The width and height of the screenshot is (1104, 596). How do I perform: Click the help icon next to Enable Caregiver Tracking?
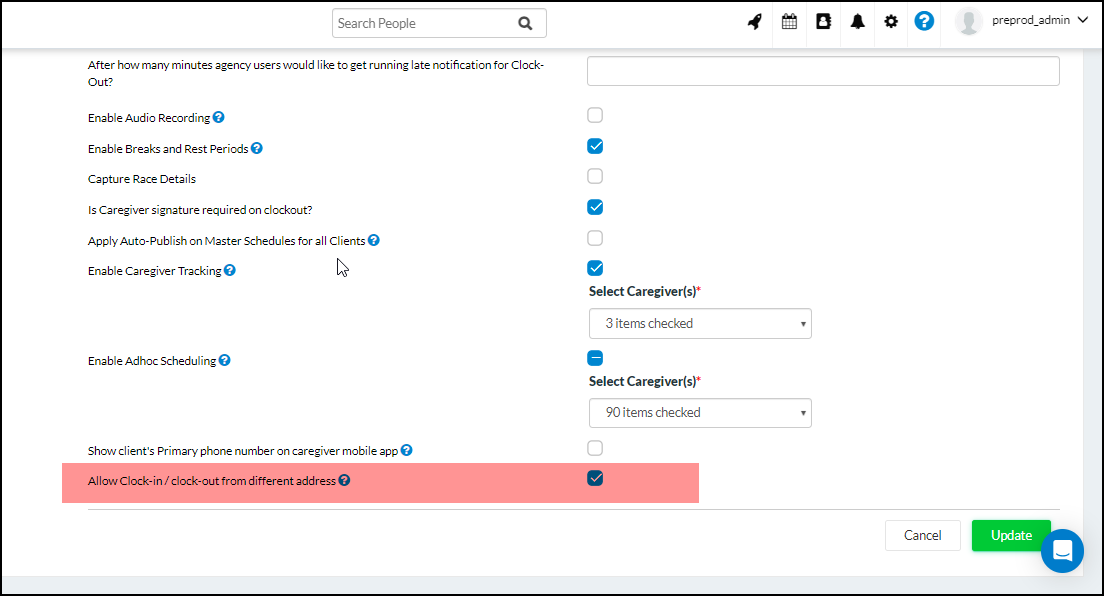230,270
